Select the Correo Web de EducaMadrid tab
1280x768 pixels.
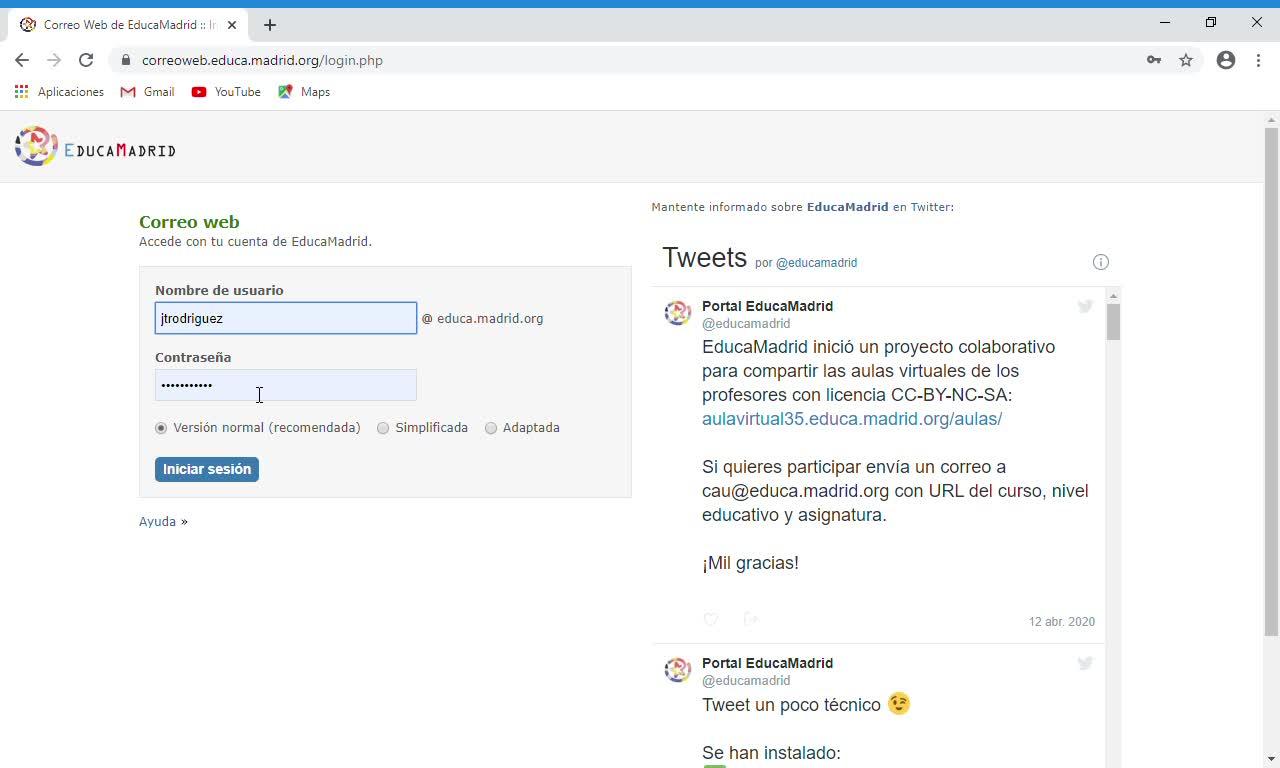point(129,25)
